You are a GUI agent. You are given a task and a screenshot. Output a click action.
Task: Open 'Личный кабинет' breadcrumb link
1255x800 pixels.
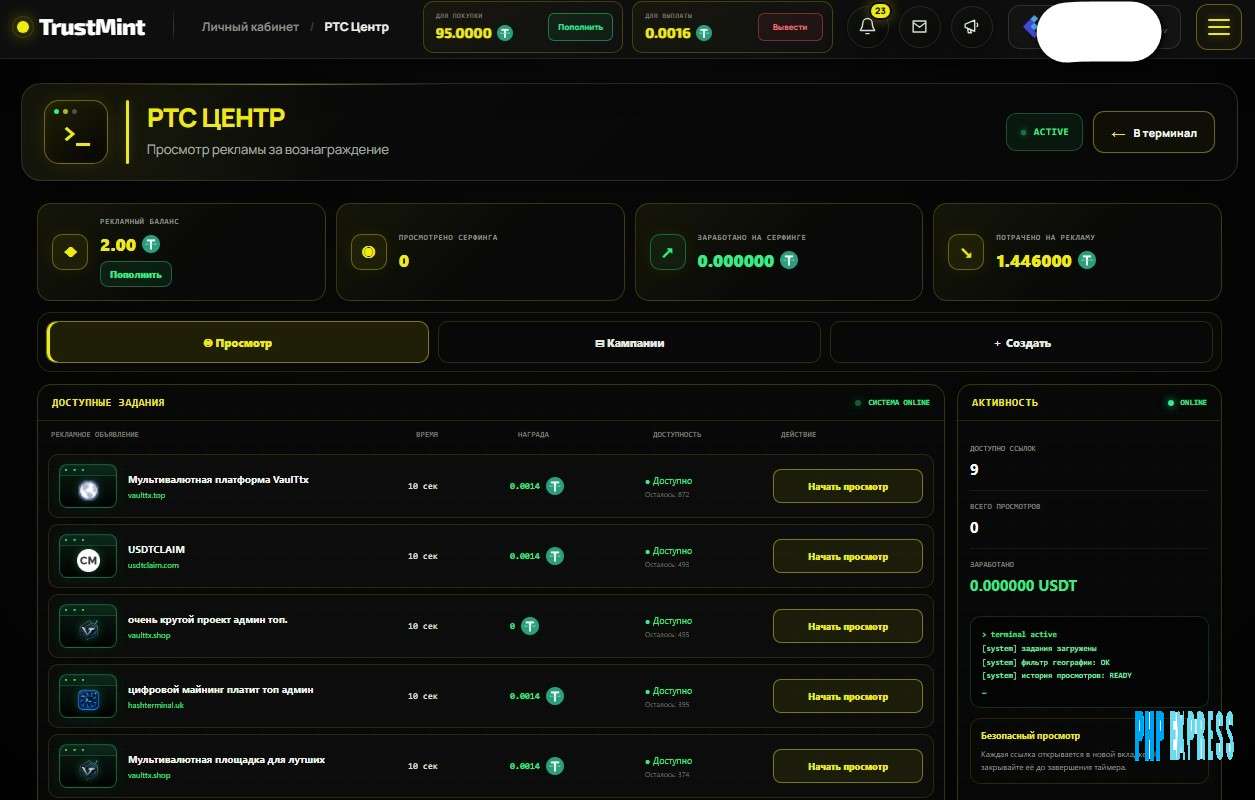pyautogui.click(x=250, y=27)
